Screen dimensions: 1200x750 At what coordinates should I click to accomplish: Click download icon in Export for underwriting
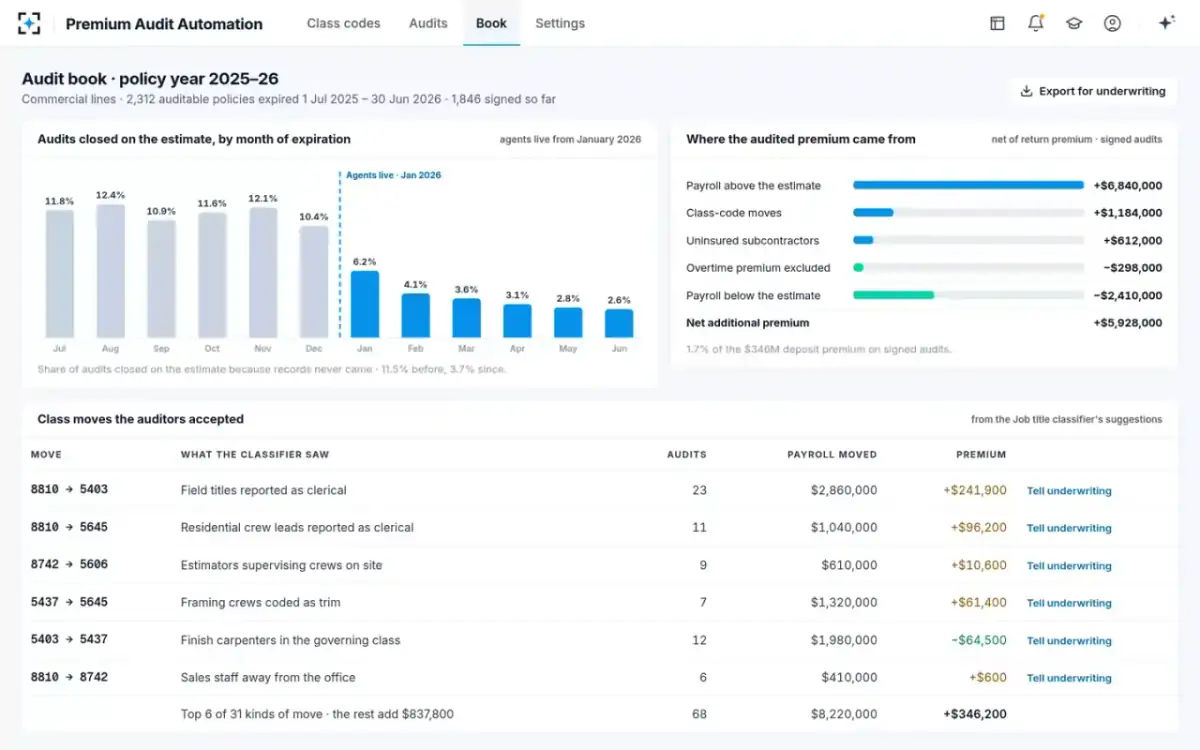(x=1026, y=91)
